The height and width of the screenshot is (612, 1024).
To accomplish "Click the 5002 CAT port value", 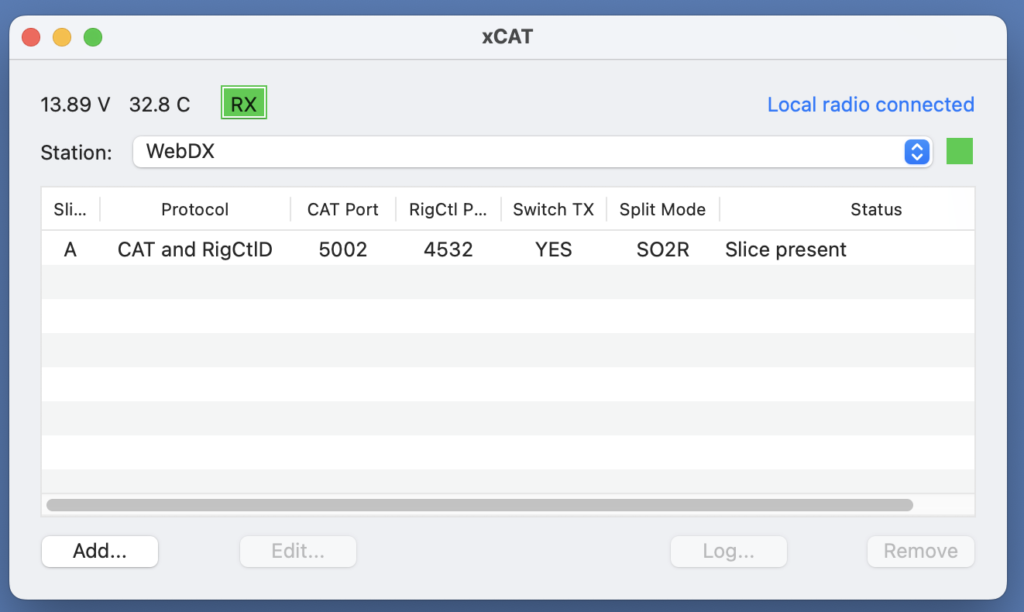I will (343, 250).
